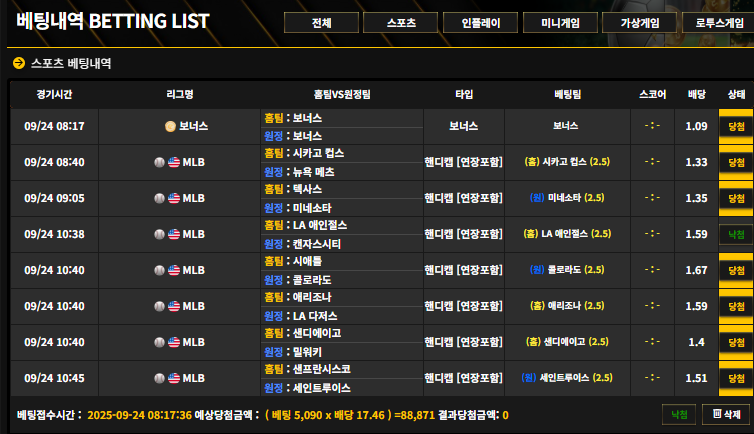754x434 pixels.
Task: Click the bet timestamp 2025-09-24 08:17:36
Action: coord(139,415)
